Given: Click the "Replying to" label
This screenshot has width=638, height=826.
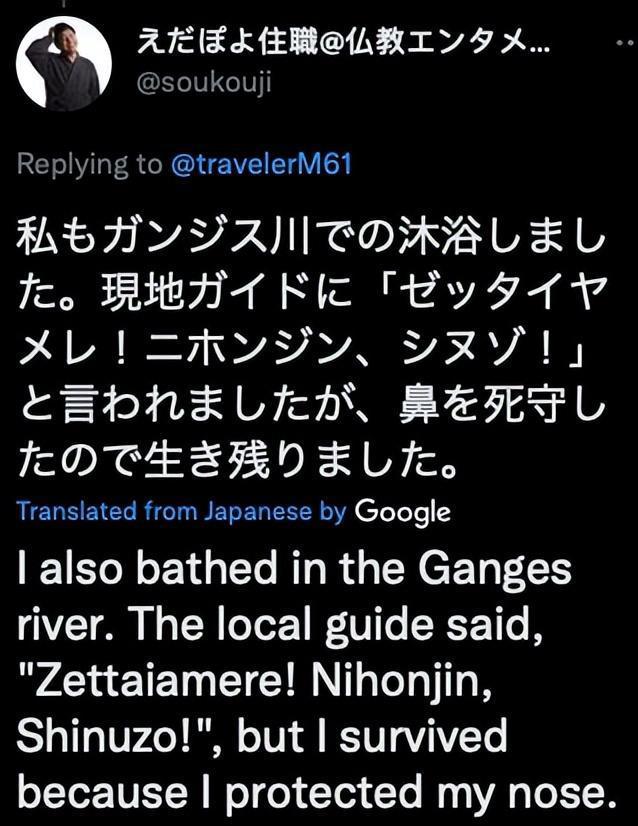Looking at the screenshot, I should pos(88,164).
